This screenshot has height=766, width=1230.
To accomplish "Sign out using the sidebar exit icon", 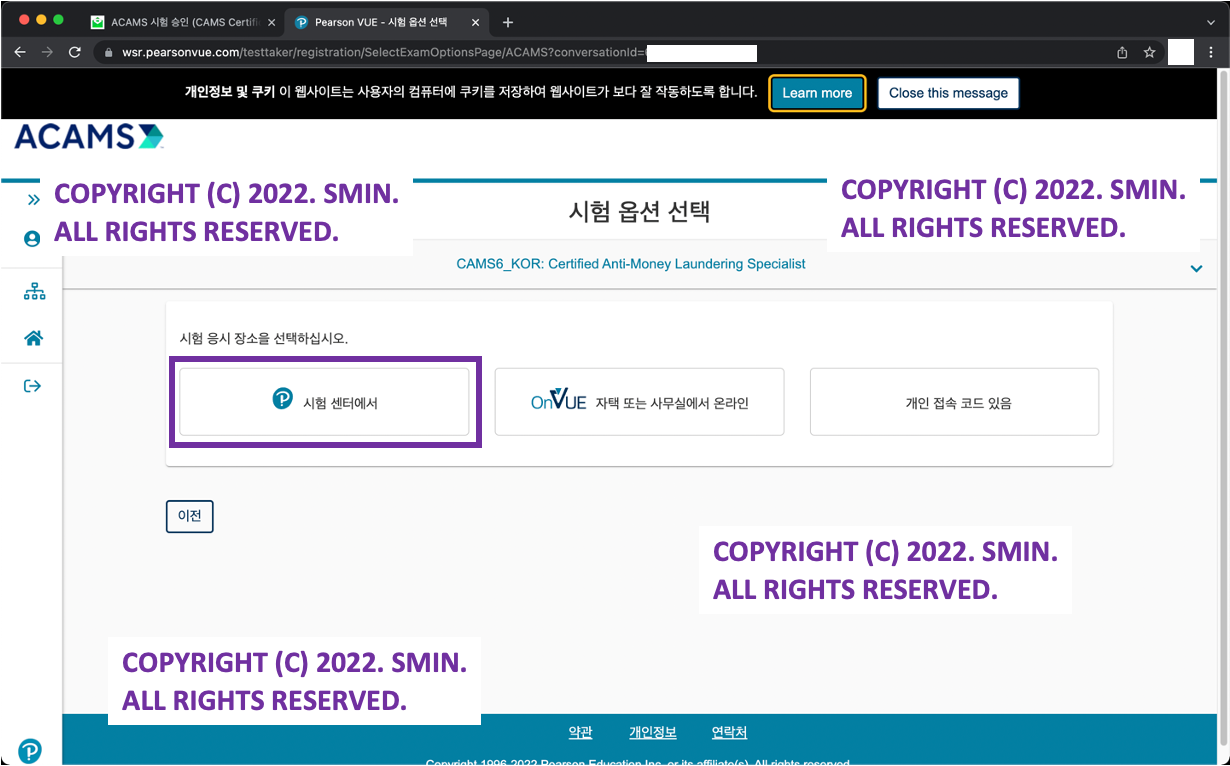I will [x=32, y=386].
